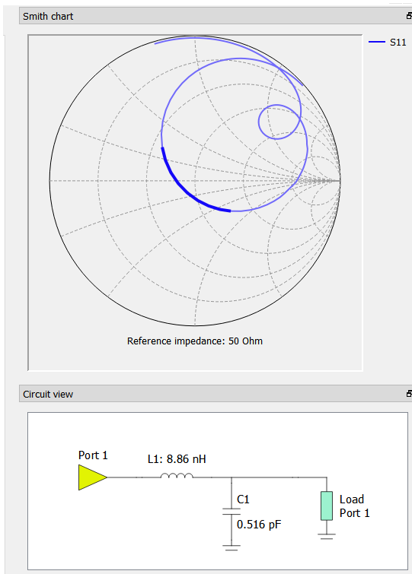
Task: Select the yellow Port 1 triangle symbol
Action: (x=93, y=478)
